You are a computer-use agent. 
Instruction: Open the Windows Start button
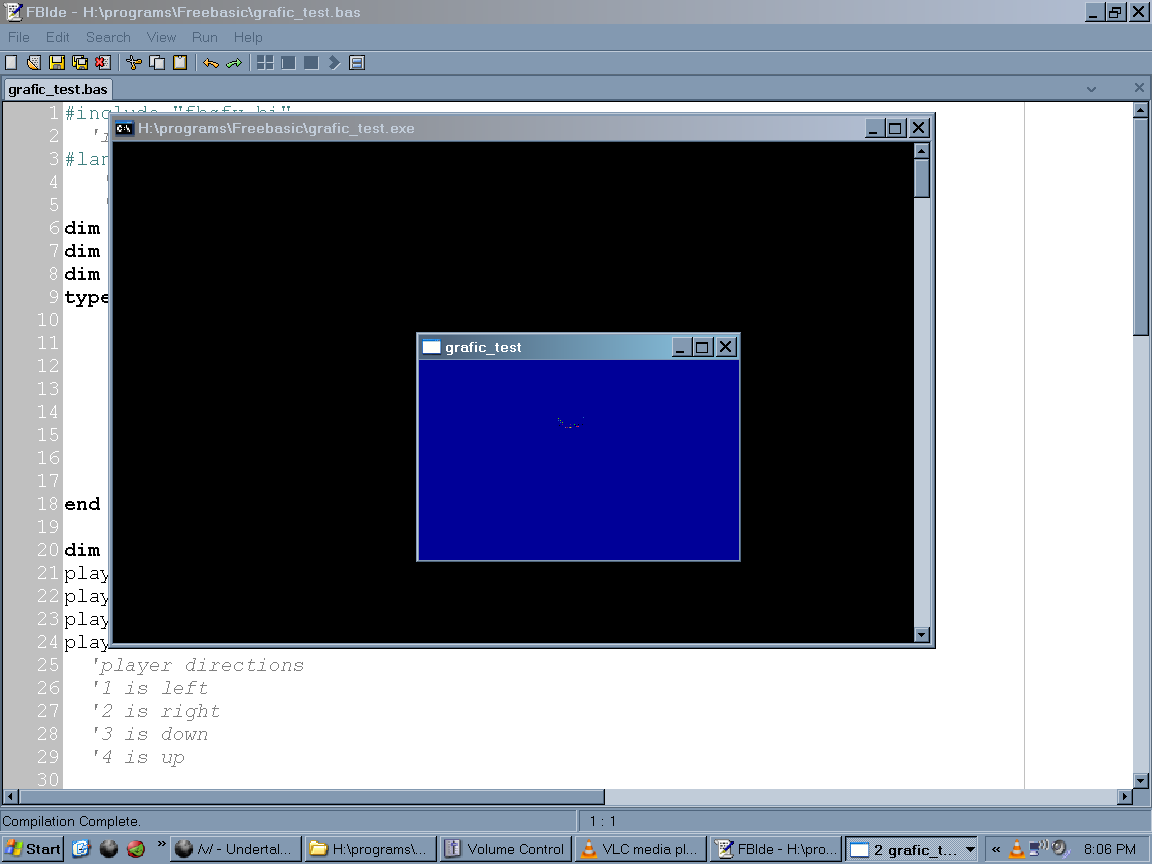coord(33,849)
